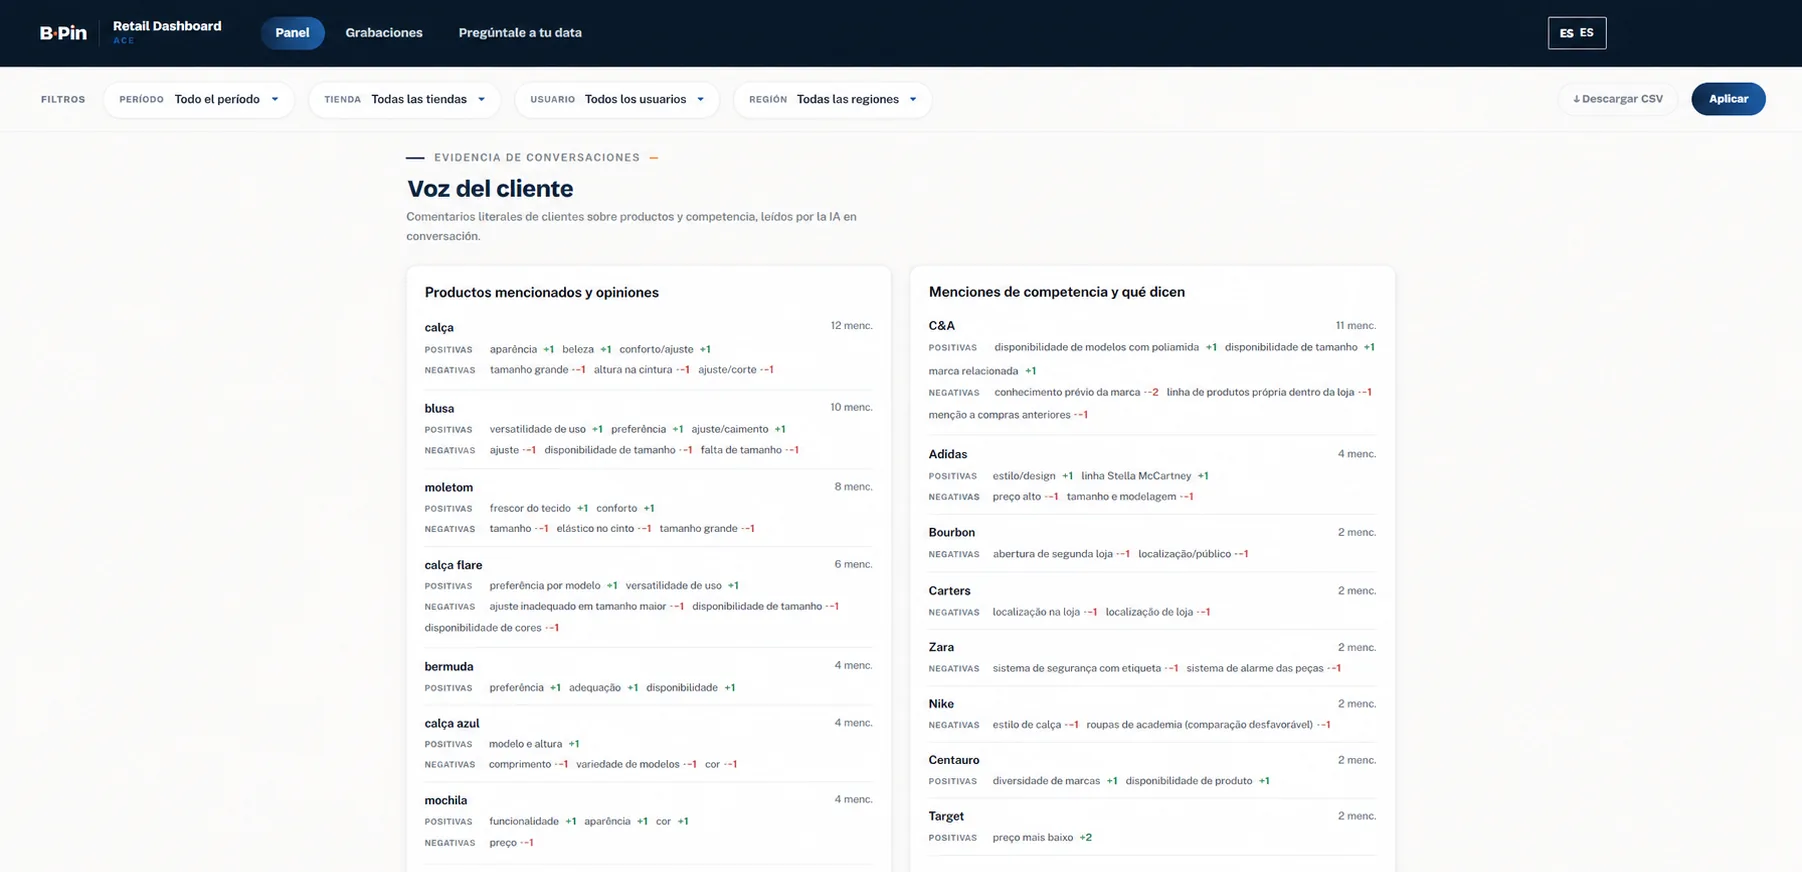Click 'elástico no cinto' tag

point(595,529)
